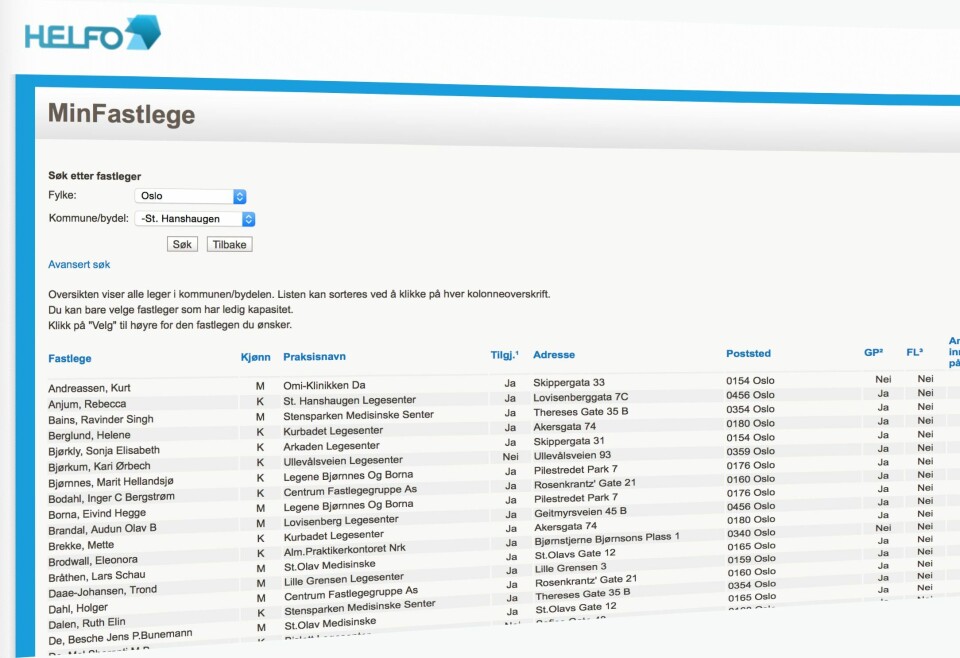The width and height of the screenshot is (960, 658).
Task: Select the row name Brodwall, Eleonora
Action: [93, 561]
